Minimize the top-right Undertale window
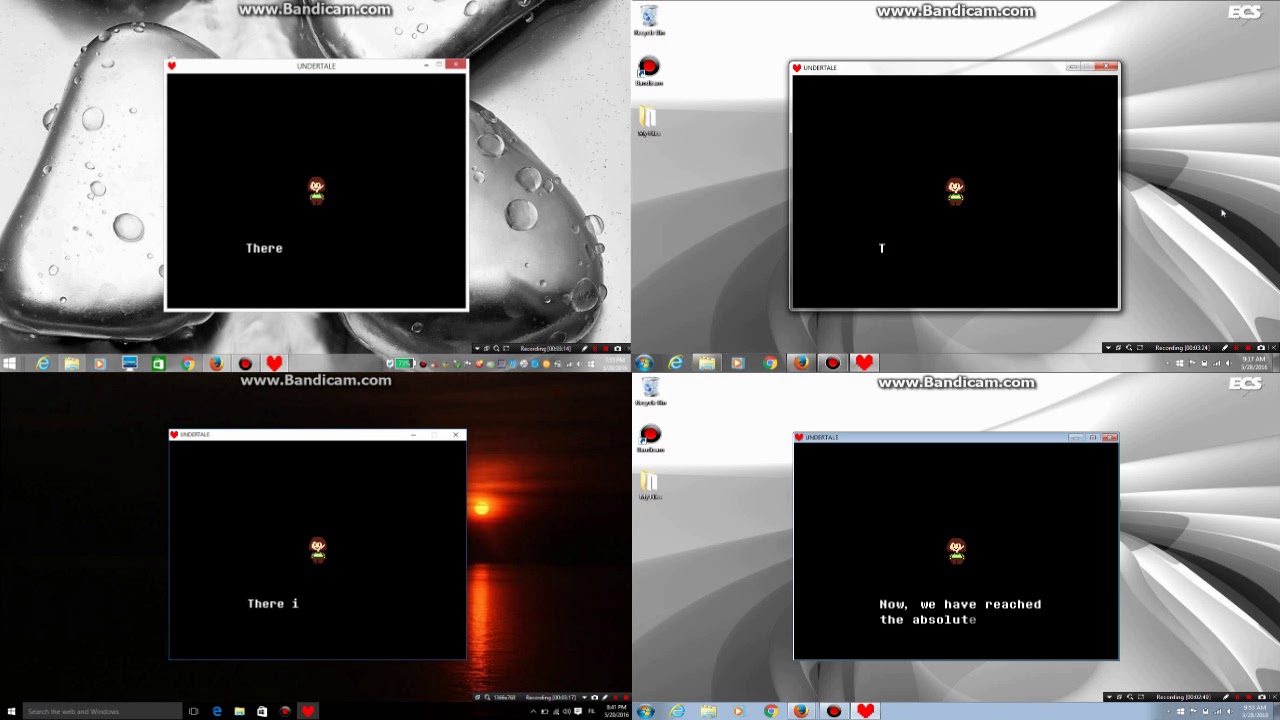This screenshot has height=720, width=1280. click(x=1074, y=67)
